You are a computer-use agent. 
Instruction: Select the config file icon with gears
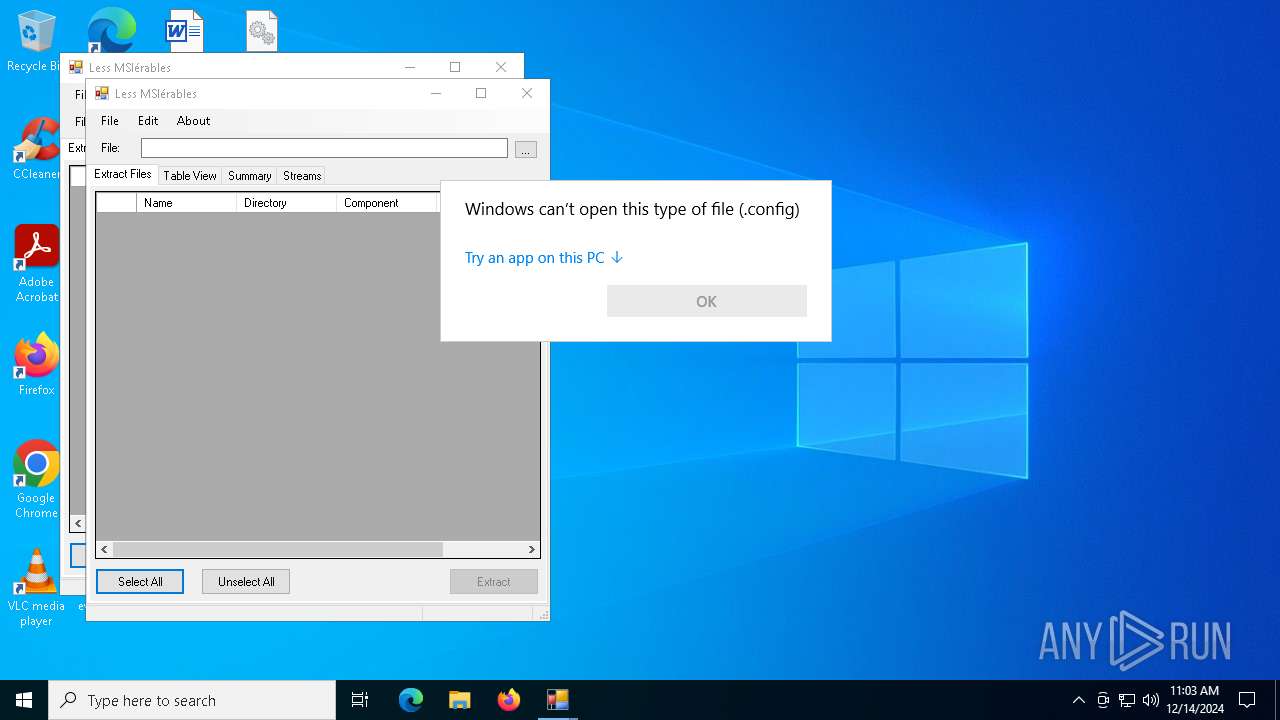[x=262, y=31]
